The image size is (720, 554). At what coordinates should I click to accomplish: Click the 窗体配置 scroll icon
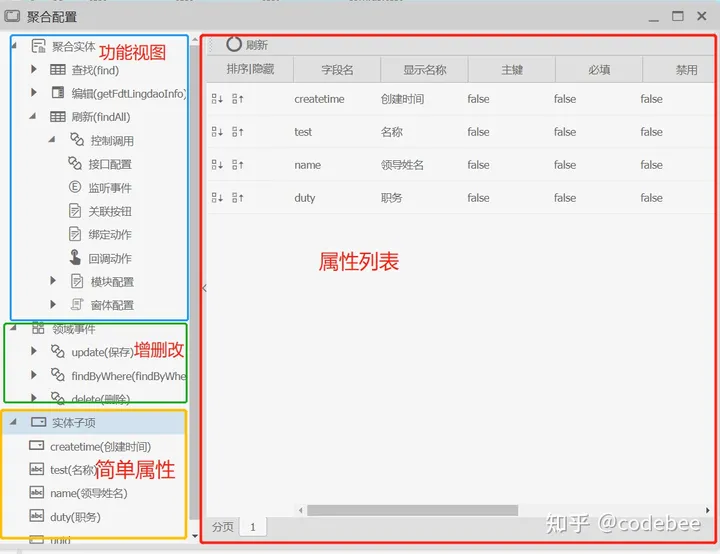[x=77, y=304]
